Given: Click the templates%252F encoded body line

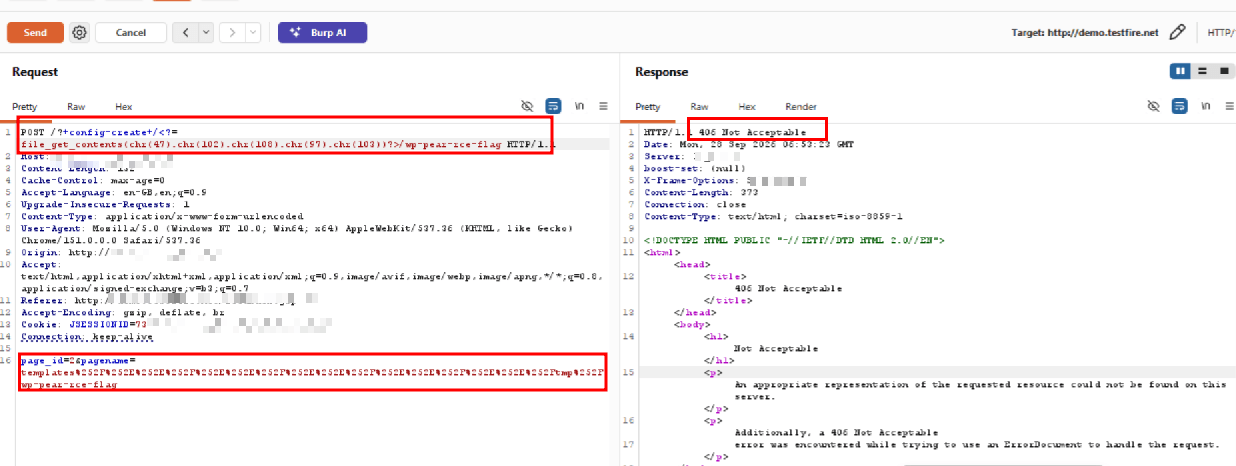Looking at the screenshot, I should pos(312,371).
